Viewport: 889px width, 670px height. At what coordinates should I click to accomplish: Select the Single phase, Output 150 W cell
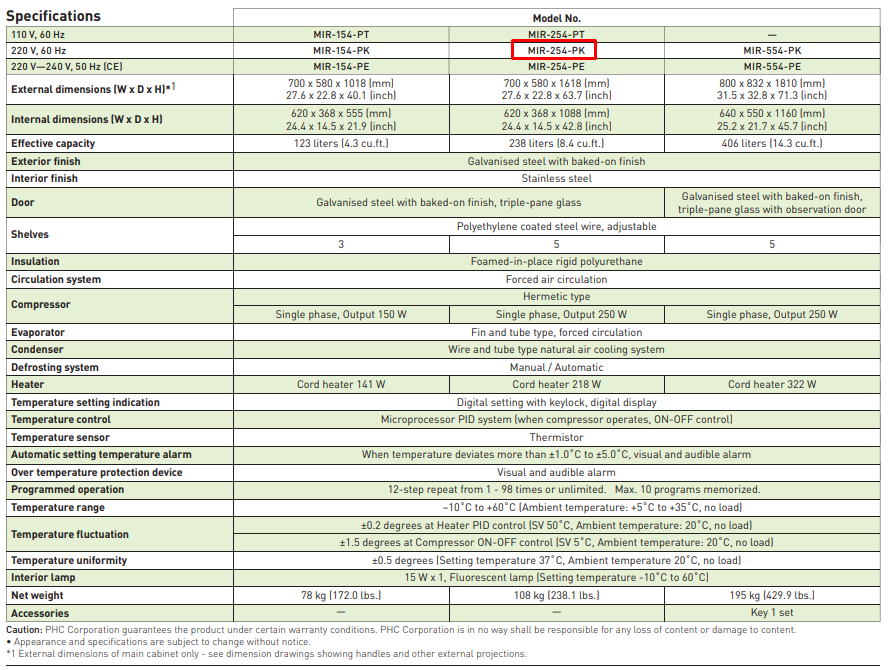coord(341,315)
